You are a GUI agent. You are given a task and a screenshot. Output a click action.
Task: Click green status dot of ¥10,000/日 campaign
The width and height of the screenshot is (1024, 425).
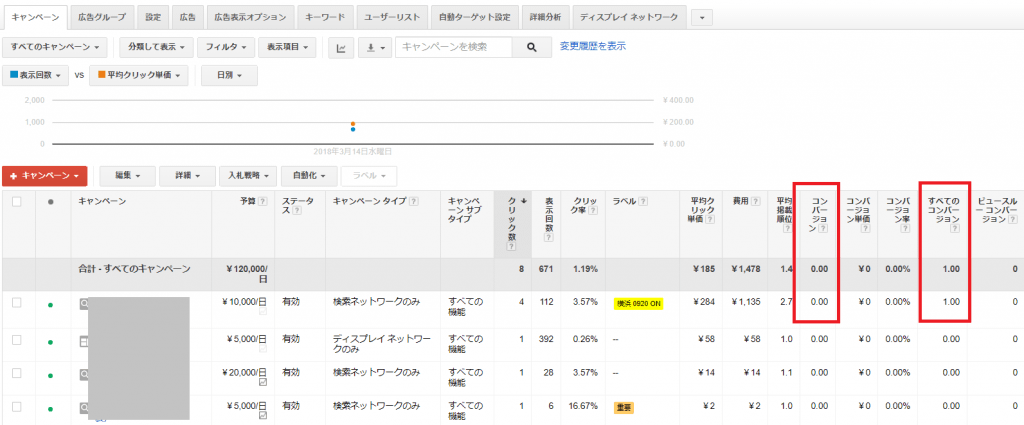(x=50, y=304)
